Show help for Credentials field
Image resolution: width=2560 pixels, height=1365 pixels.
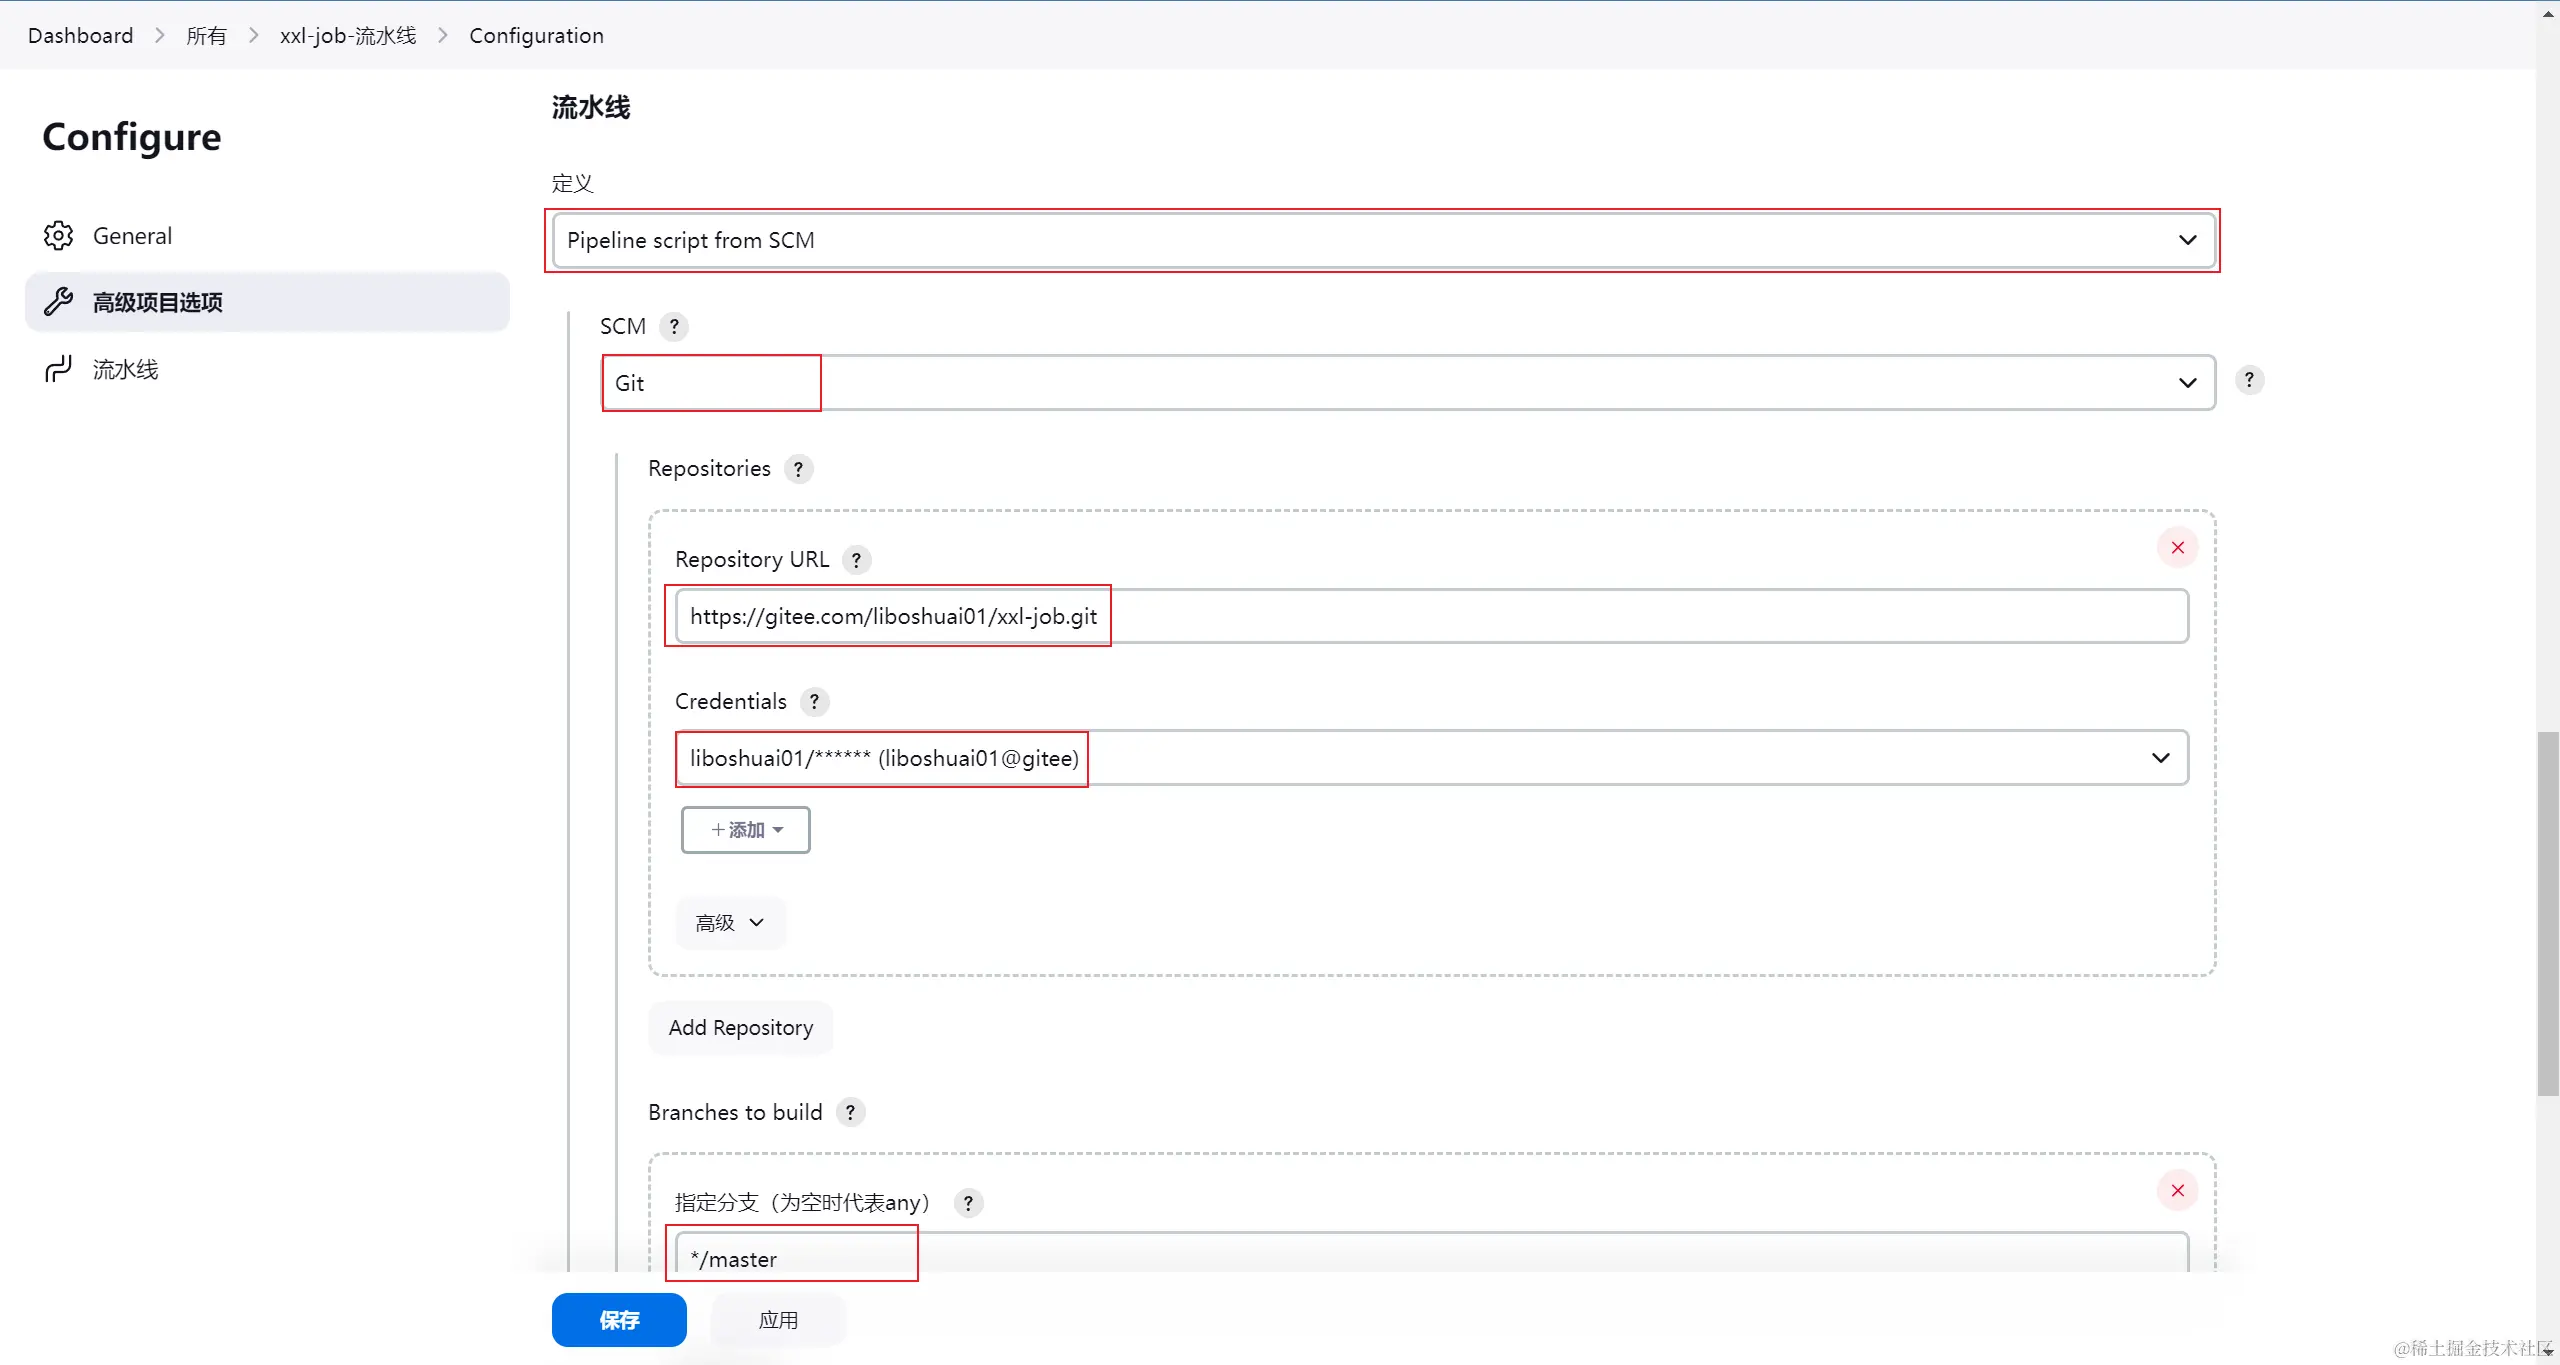coord(814,702)
